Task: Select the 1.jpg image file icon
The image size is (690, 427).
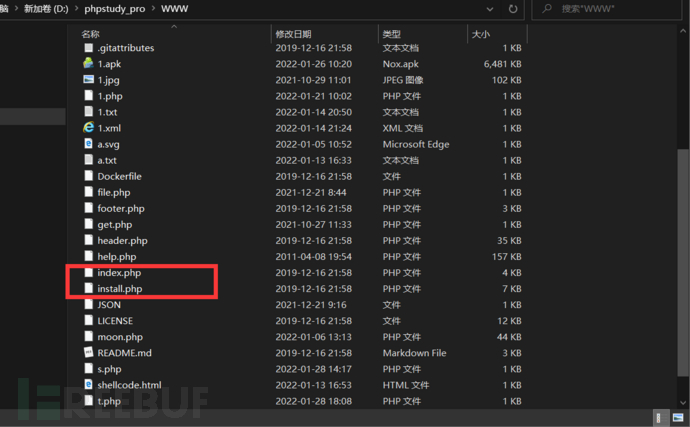Action: (x=89, y=80)
